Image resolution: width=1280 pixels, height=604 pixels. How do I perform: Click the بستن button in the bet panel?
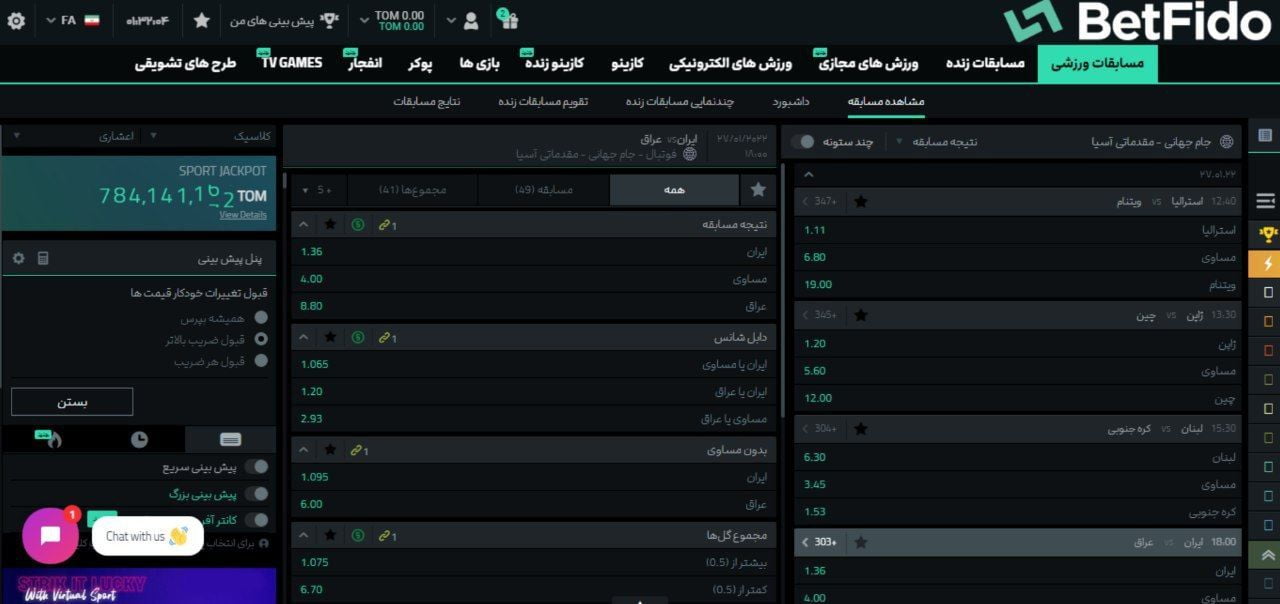coord(71,401)
